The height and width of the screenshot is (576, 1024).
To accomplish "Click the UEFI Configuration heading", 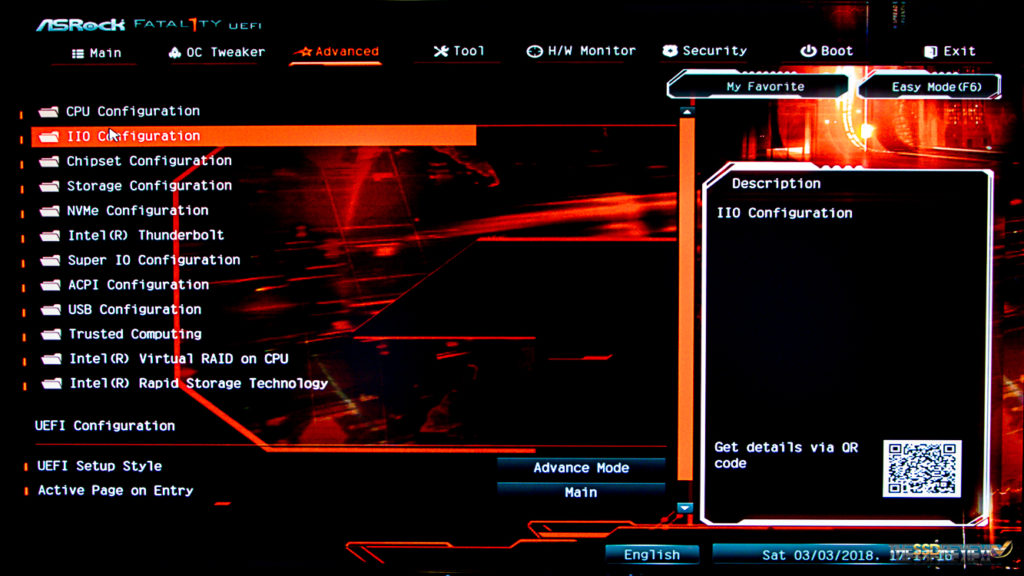I will [104, 426].
